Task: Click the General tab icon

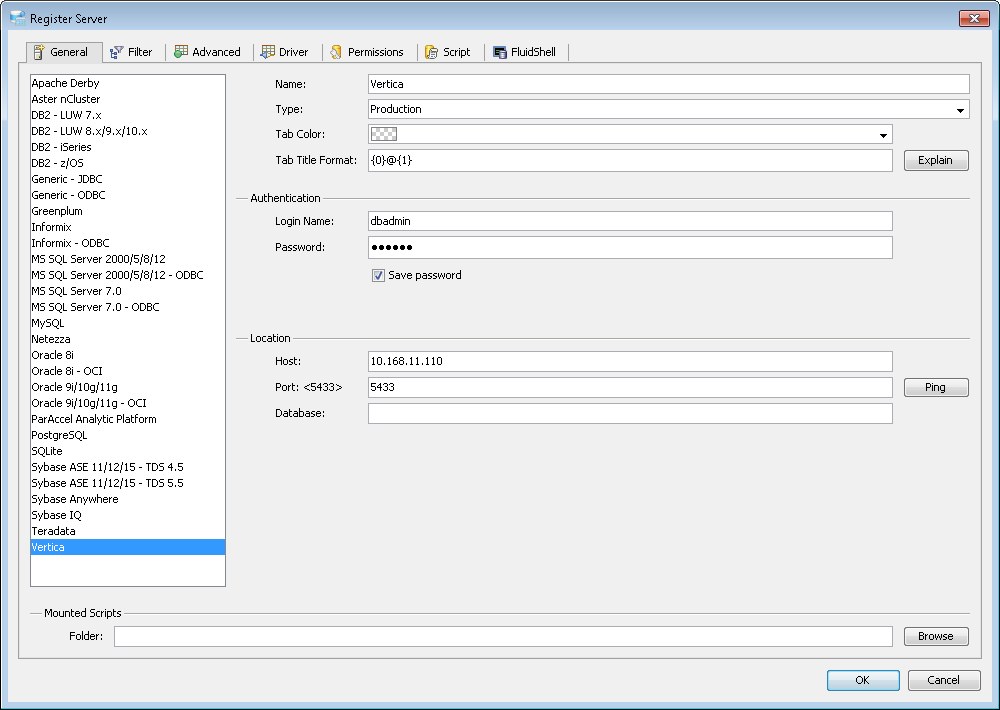Action: click(39, 52)
